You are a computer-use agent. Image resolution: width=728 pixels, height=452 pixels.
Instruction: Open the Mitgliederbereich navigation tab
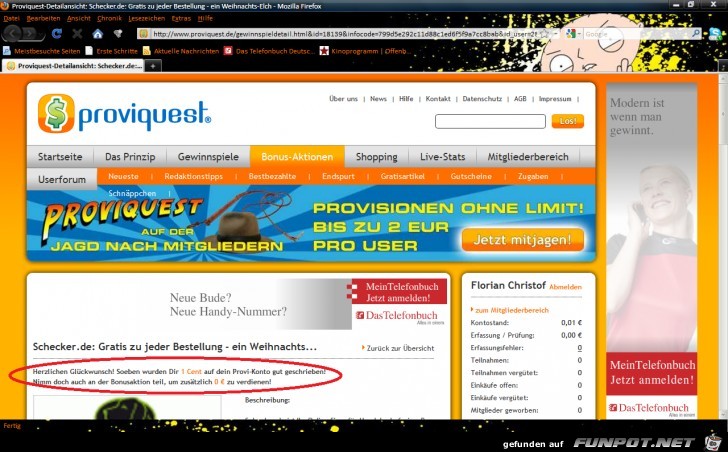(528, 157)
